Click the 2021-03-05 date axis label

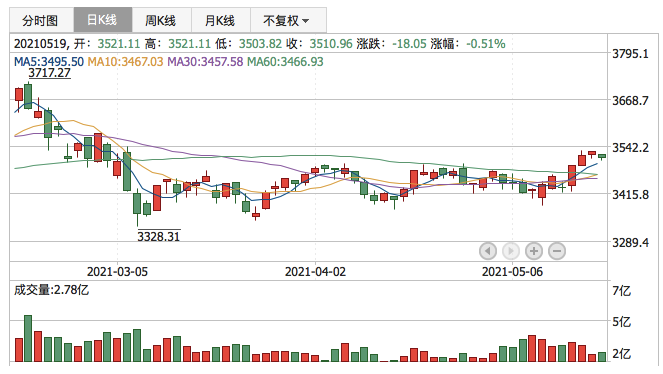click(x=117, y=271)
